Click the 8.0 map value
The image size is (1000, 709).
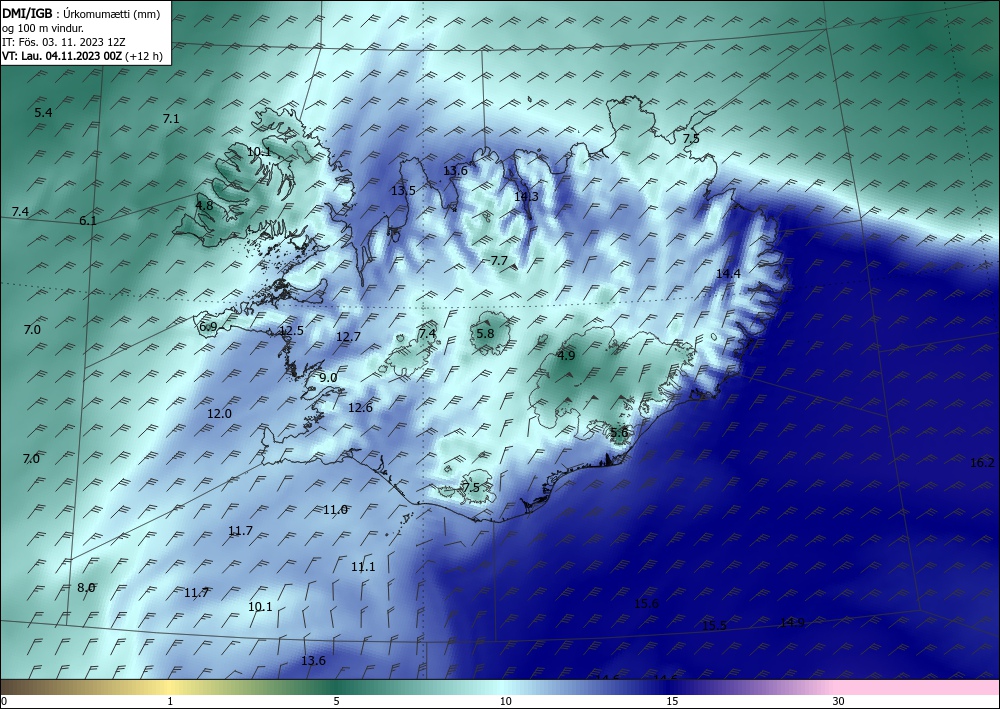pos(86,588)
